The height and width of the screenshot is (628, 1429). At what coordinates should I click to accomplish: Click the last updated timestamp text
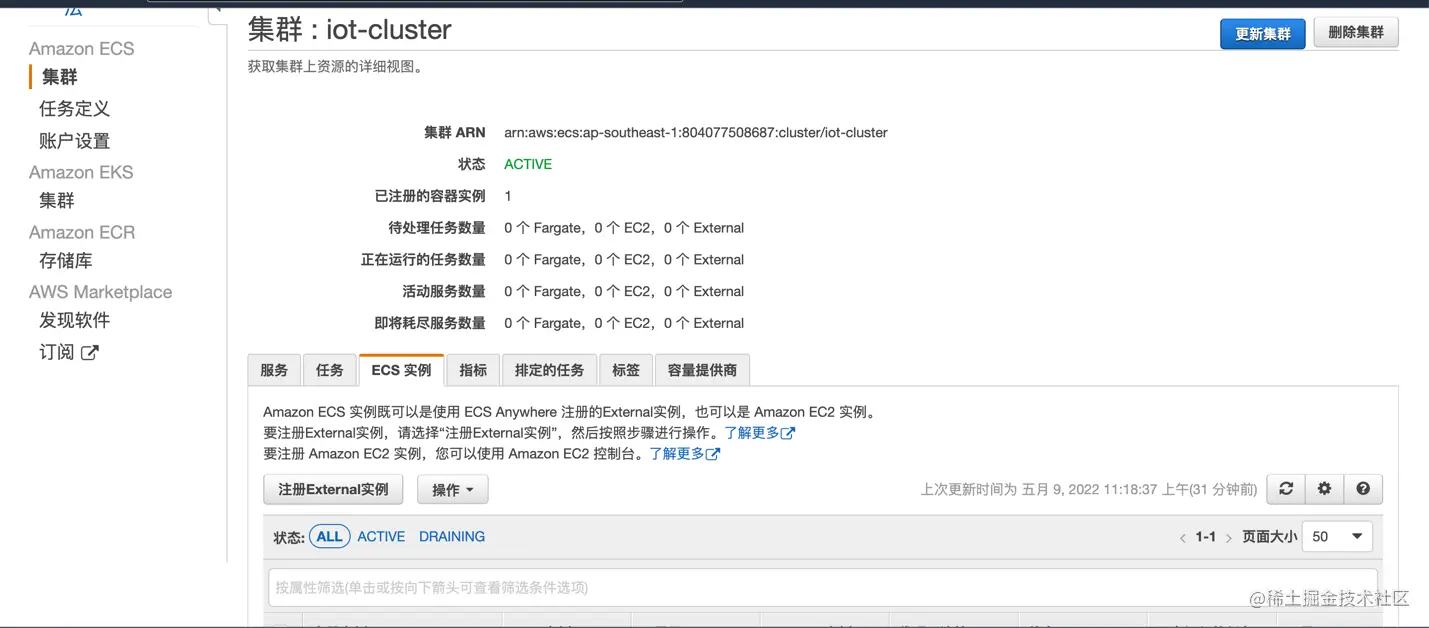[1089, 489]
